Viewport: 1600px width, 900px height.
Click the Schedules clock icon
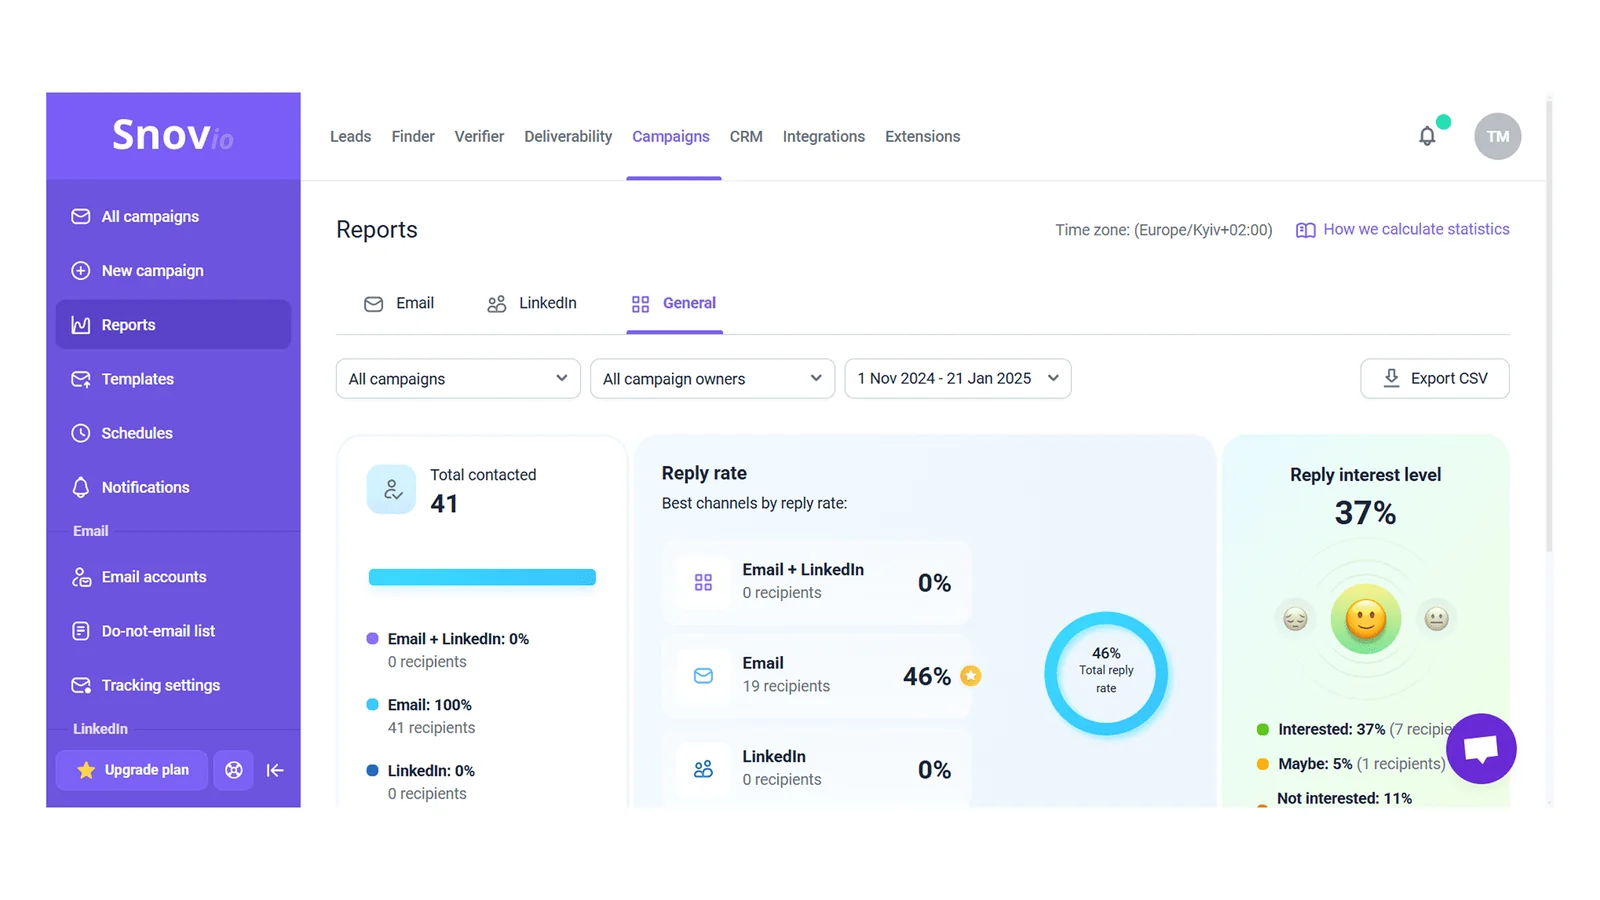point(81,433)
